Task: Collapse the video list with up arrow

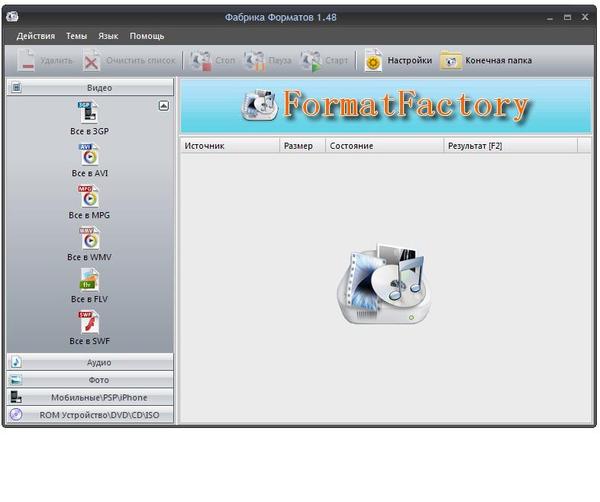Action: pyautogui.click(x=164, y=106)
